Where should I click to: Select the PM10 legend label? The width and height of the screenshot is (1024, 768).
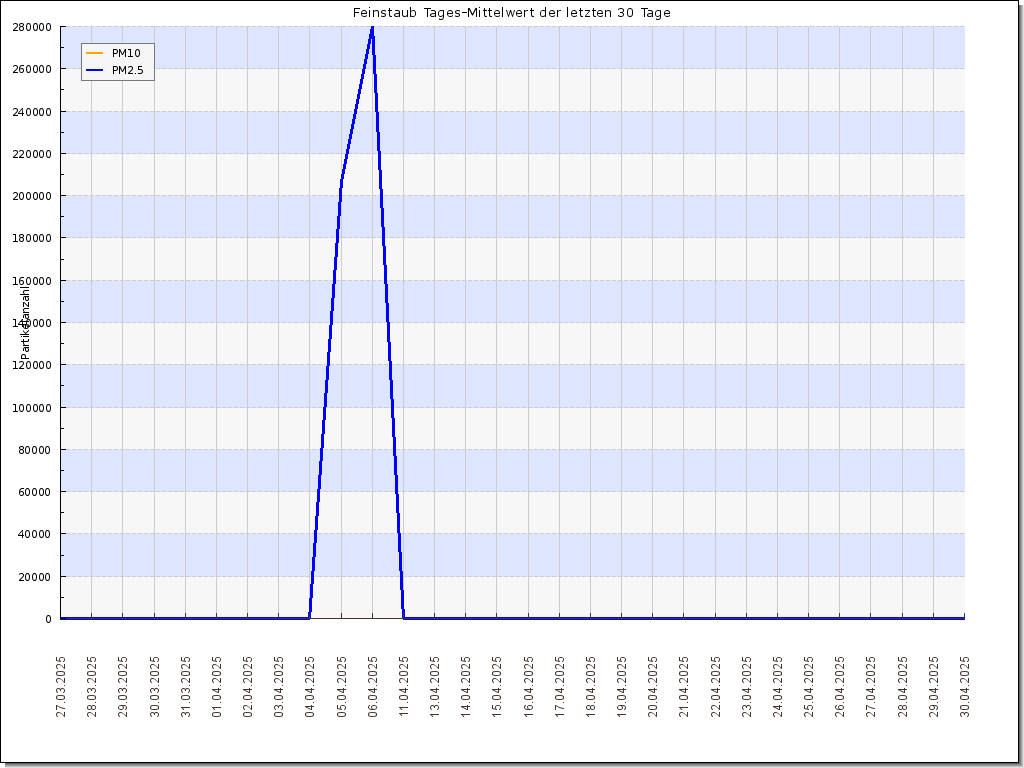(x=126, y=53)
